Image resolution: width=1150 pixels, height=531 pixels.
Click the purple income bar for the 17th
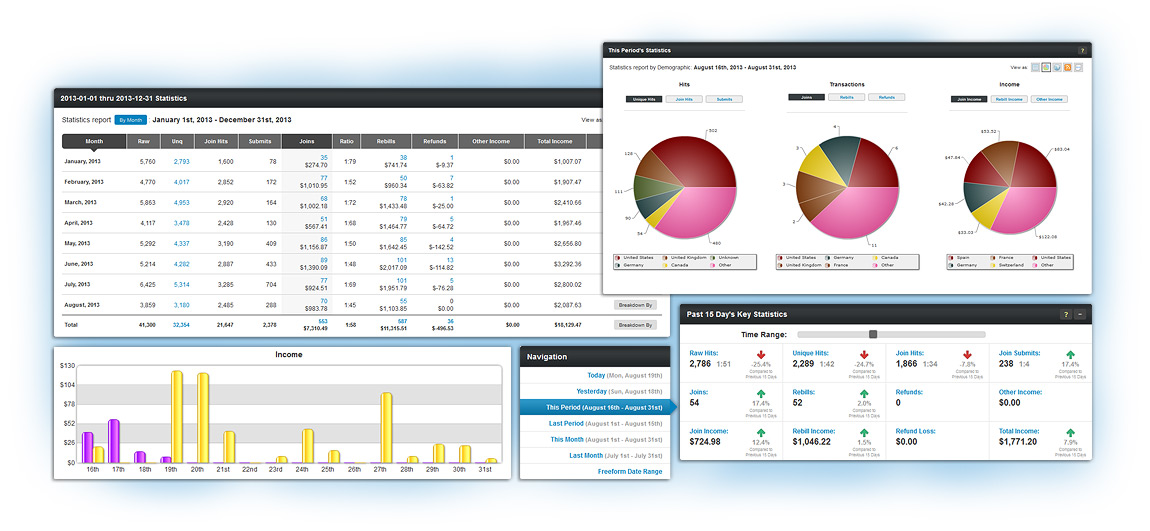[x=114, y=441]
